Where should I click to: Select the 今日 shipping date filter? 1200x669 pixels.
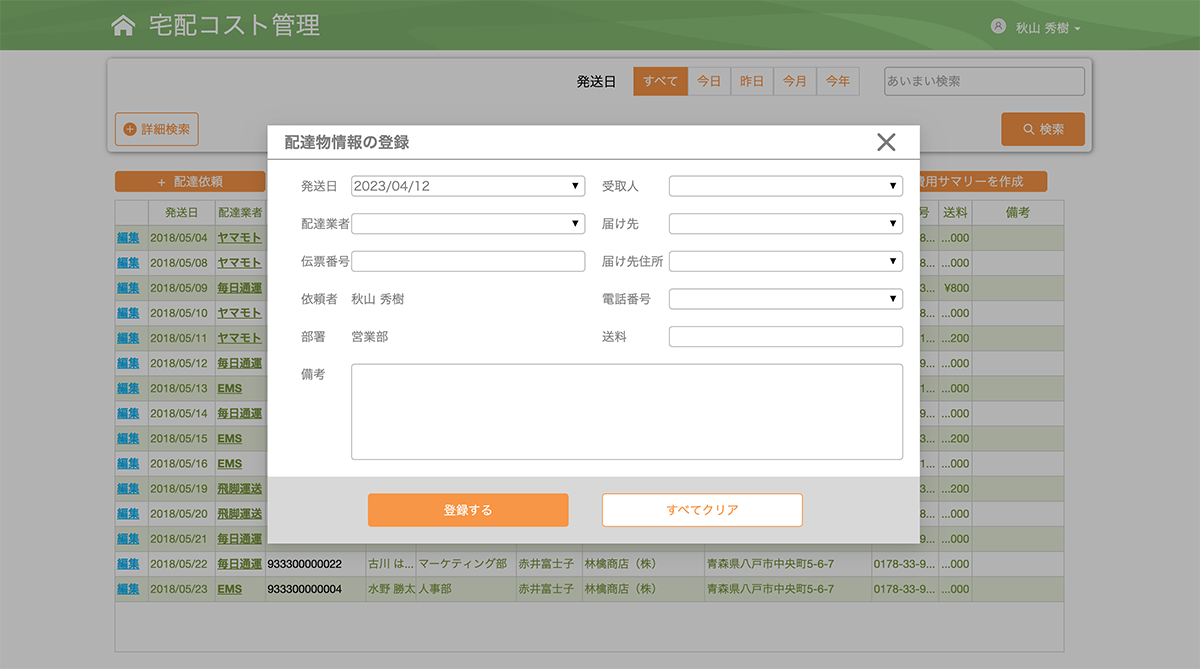click(709, 81)
